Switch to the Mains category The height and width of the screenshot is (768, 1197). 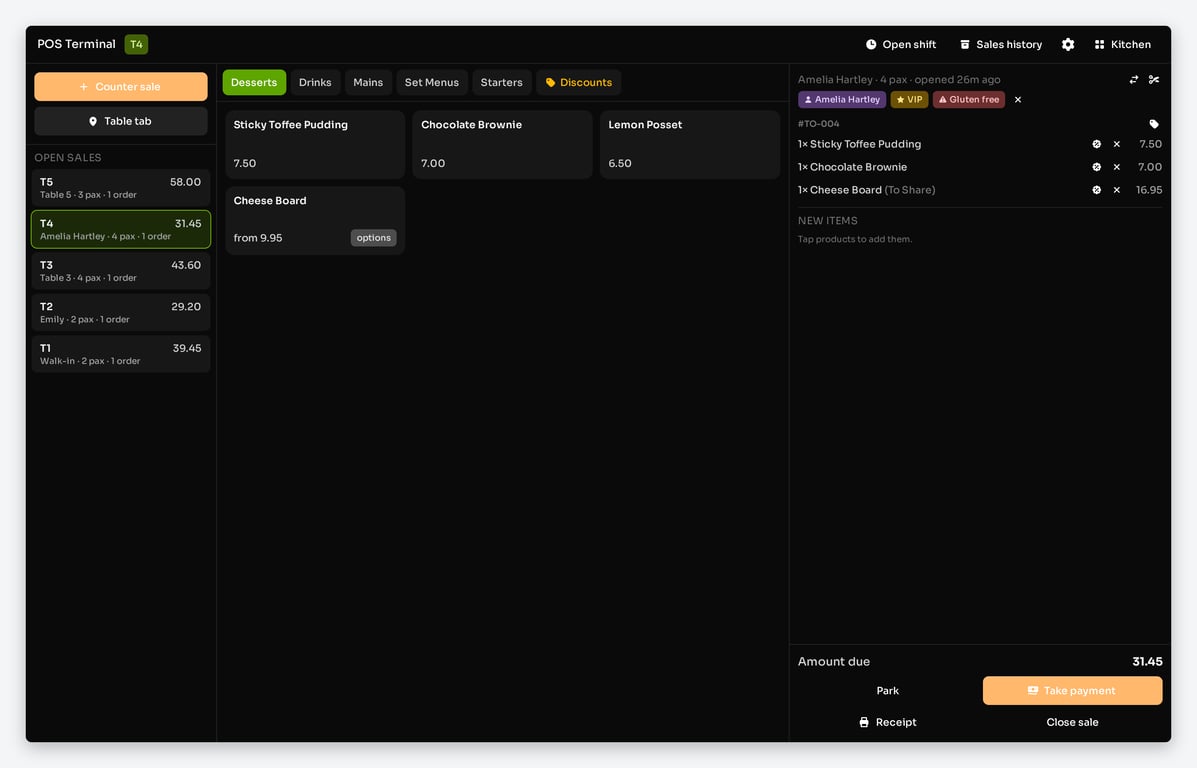pos(368,82)
